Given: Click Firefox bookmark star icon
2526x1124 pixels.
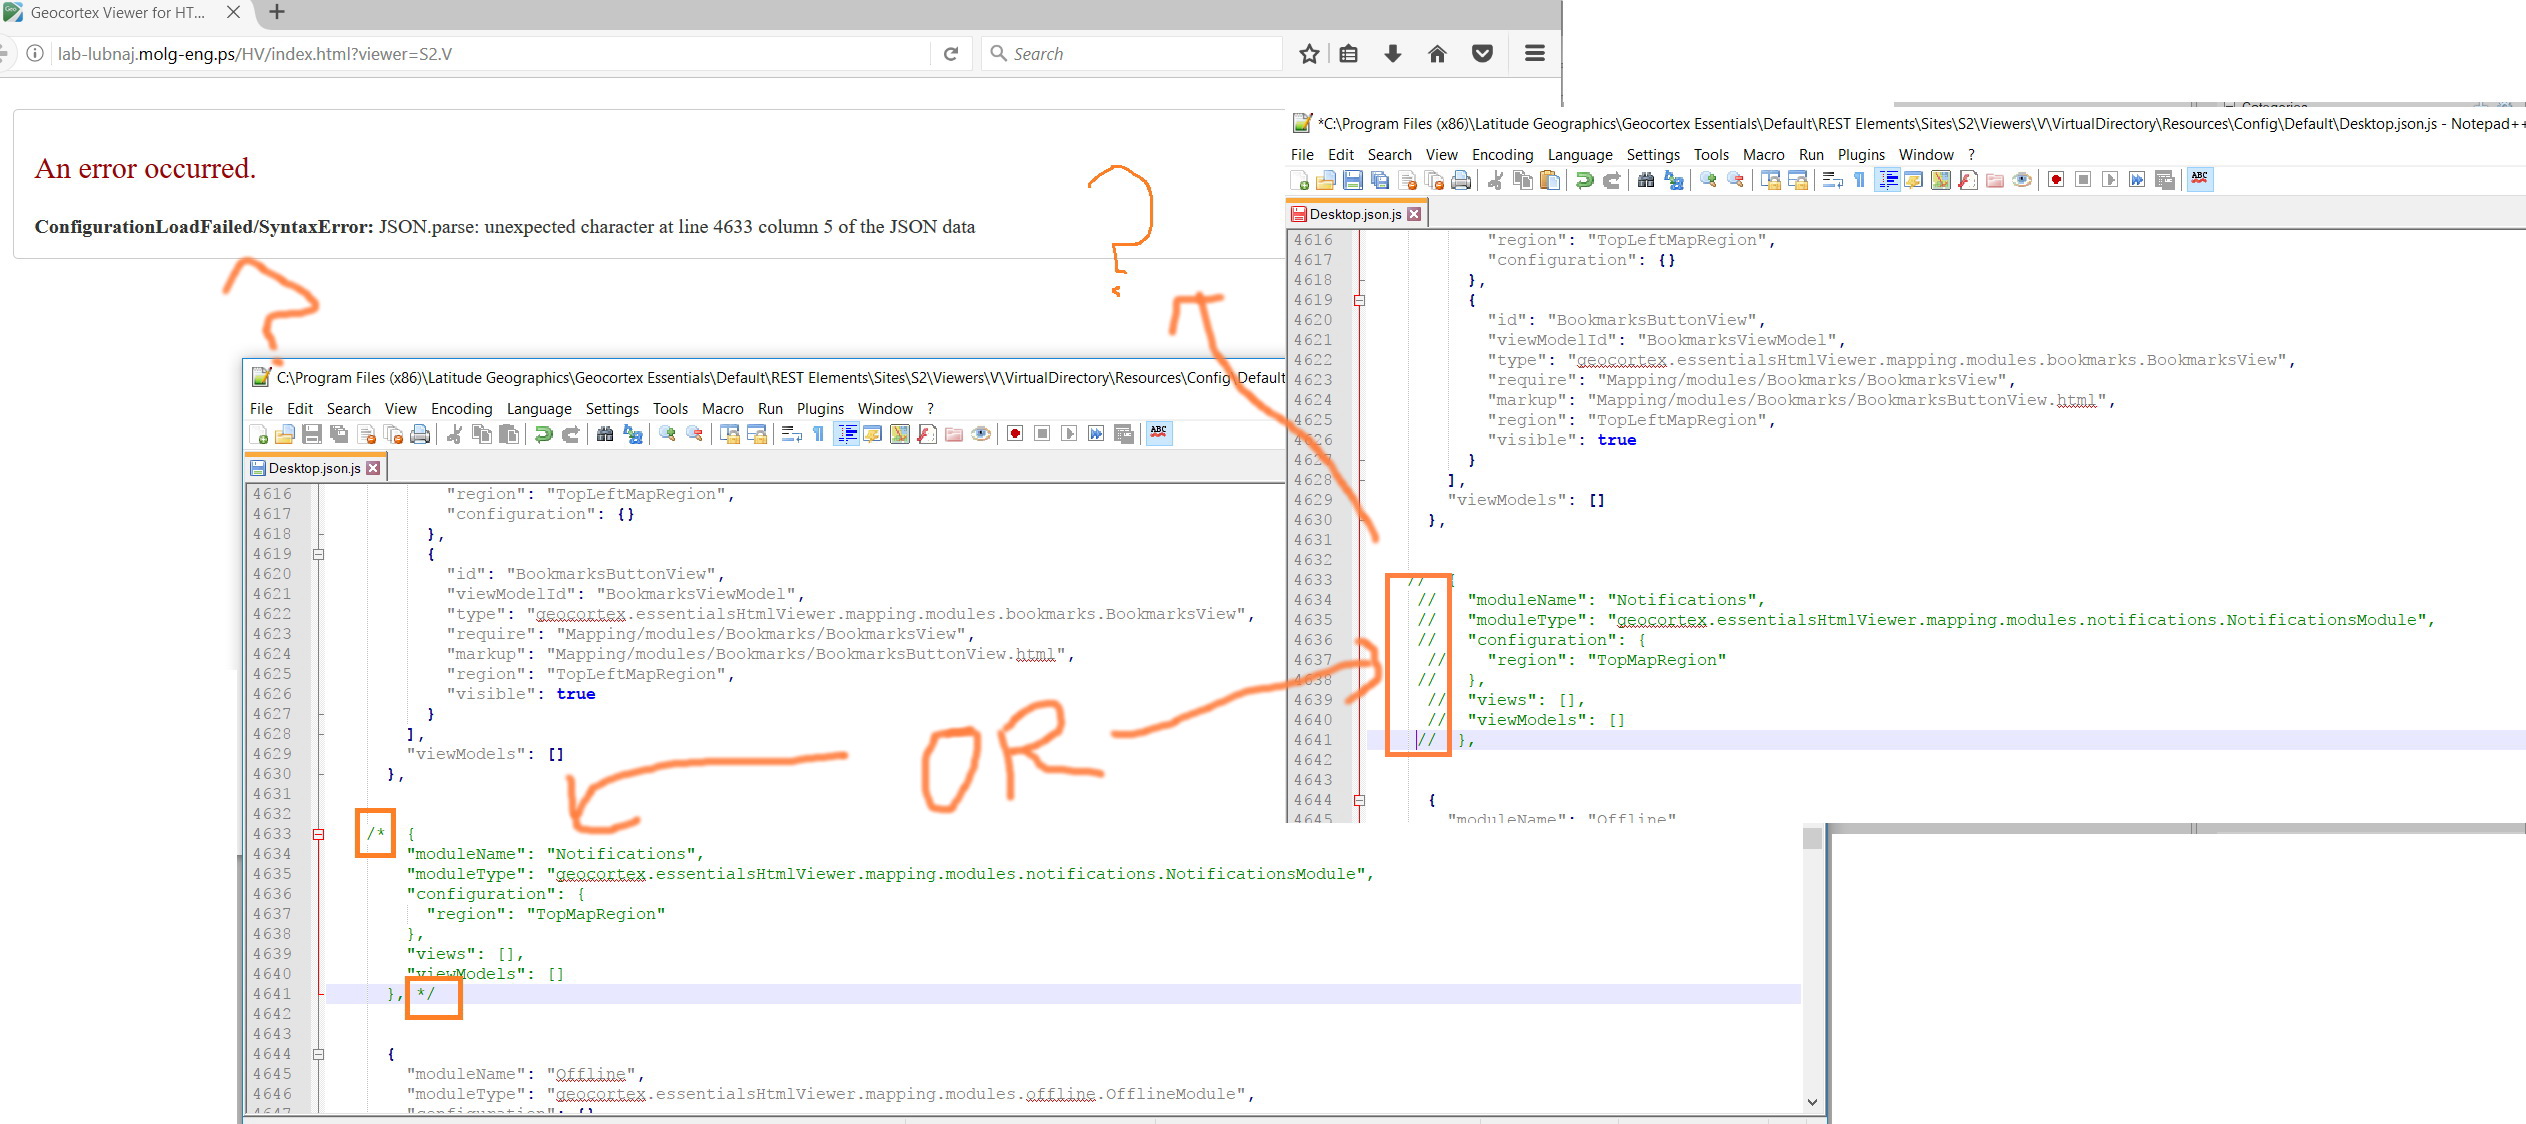Looking at the screenshot, I should pos(1309,54).
